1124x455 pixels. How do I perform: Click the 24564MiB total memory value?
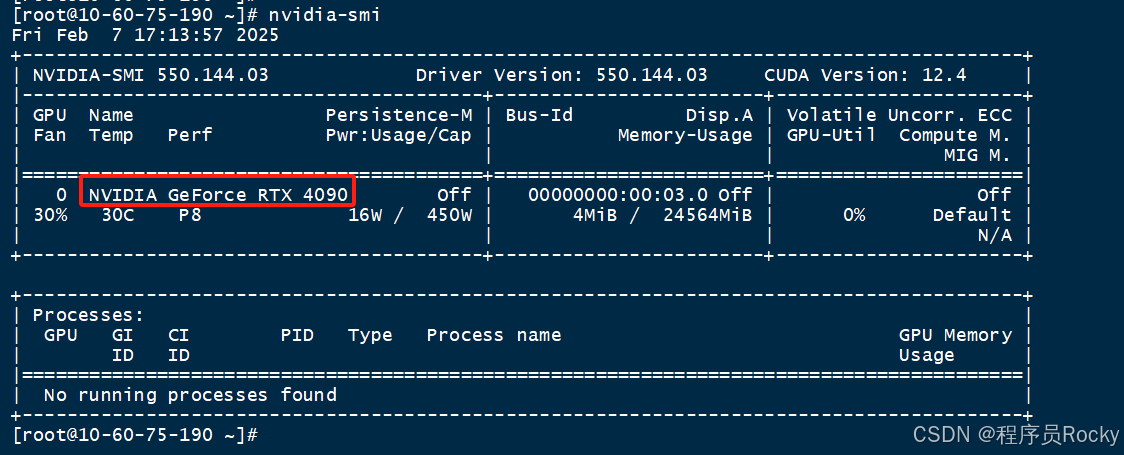[x=708, y=215]
